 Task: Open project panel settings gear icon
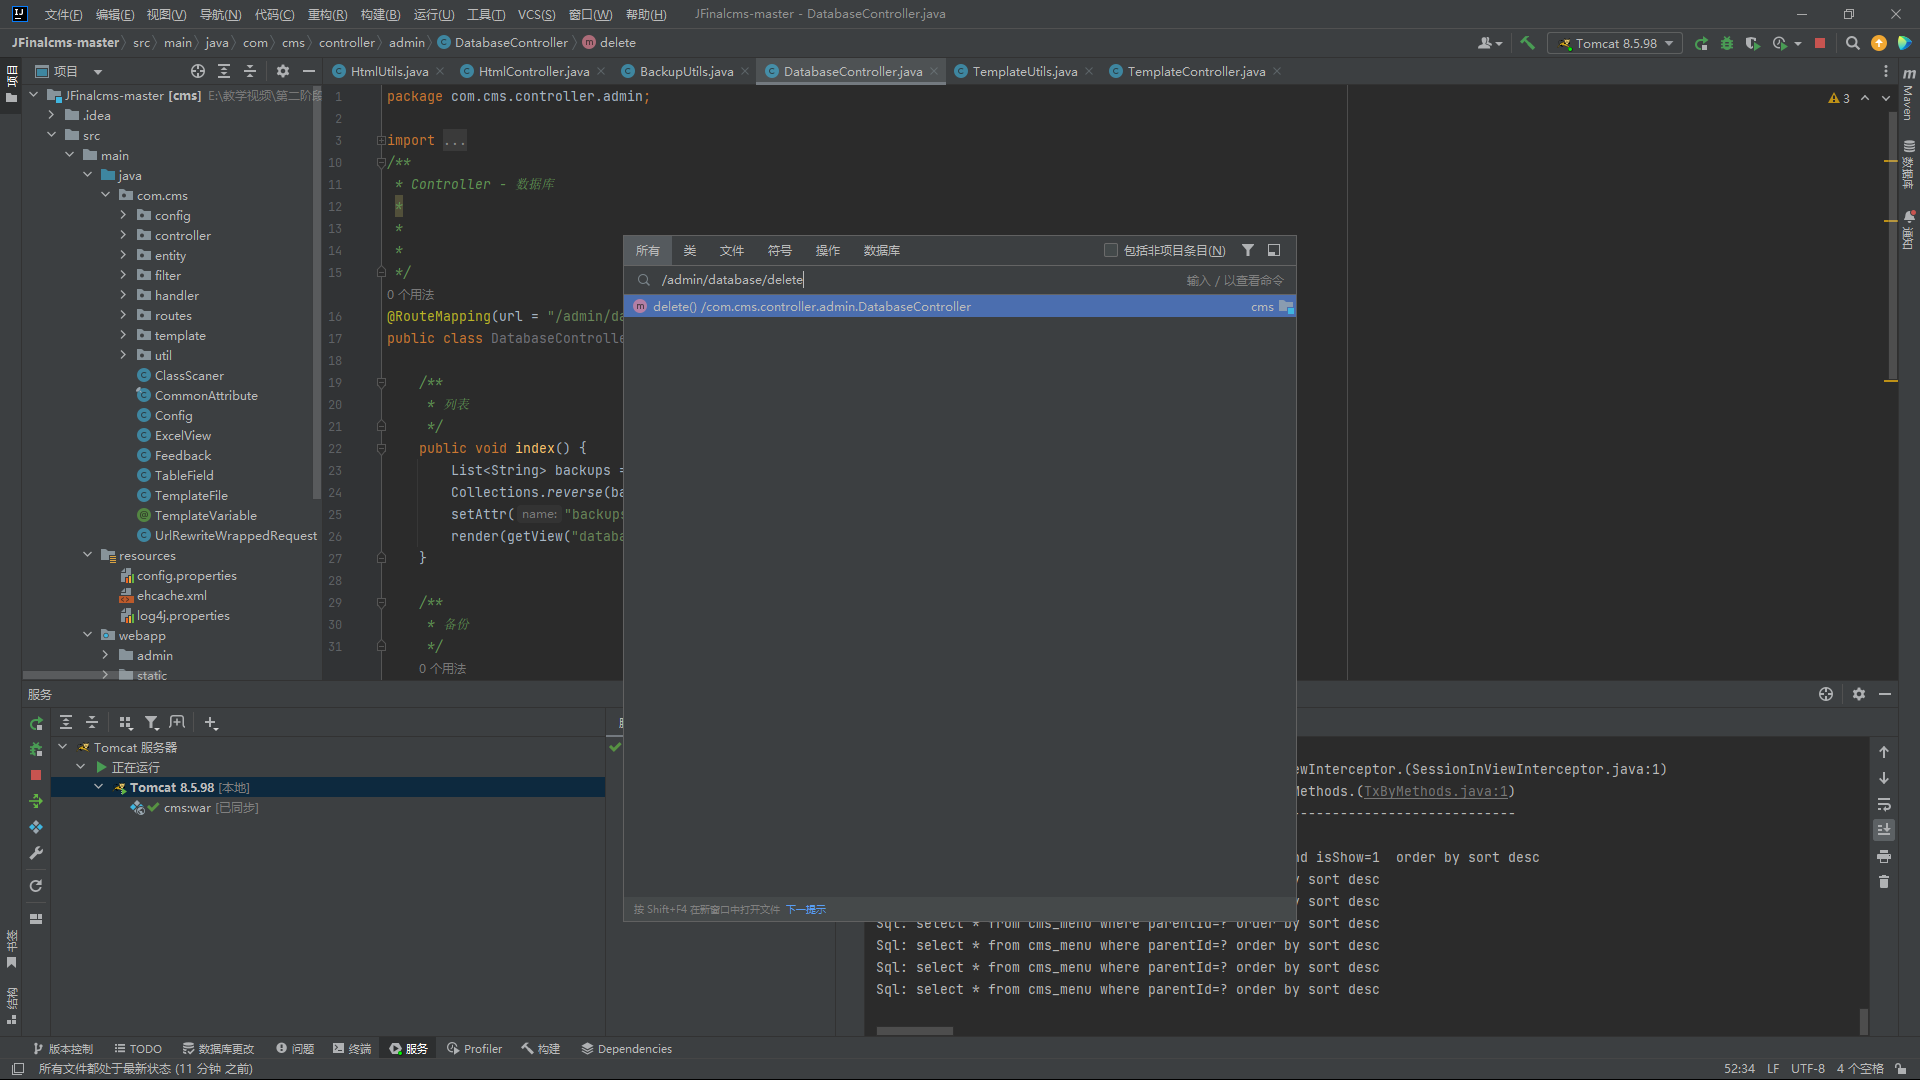pyautogui.click(x=283, y=71)
